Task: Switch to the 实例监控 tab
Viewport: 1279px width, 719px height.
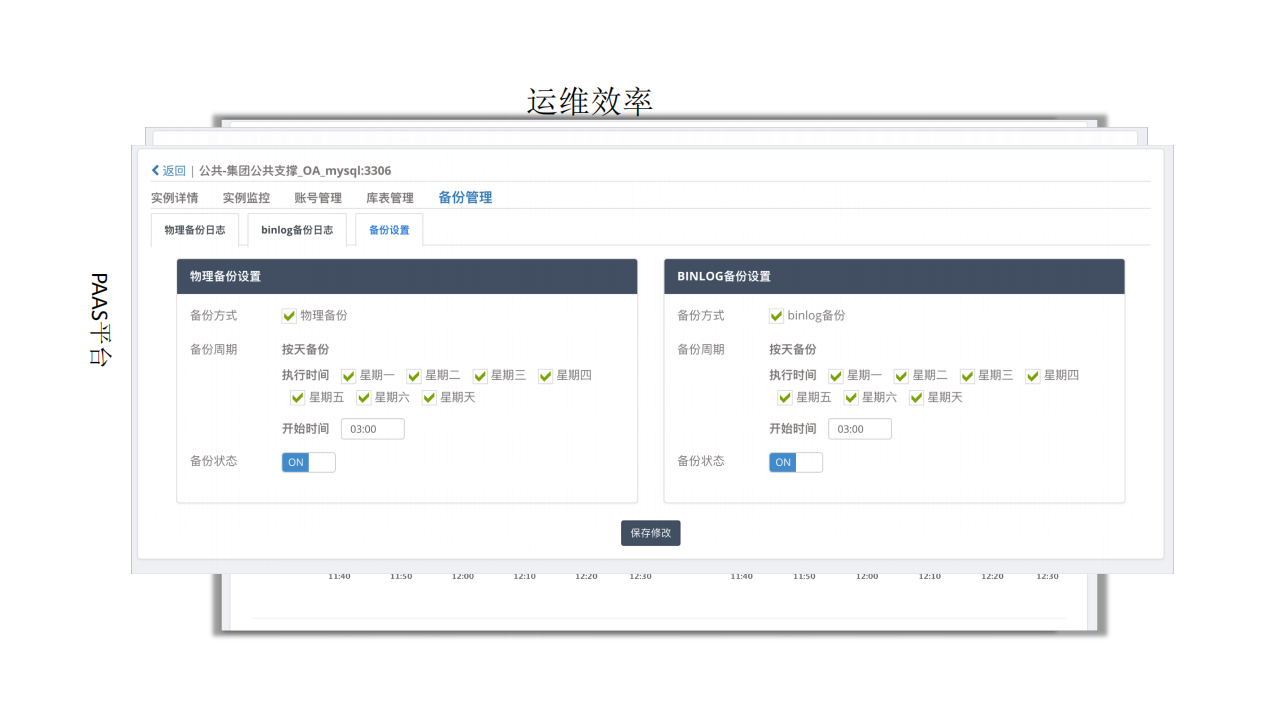Action: [245, 197]
